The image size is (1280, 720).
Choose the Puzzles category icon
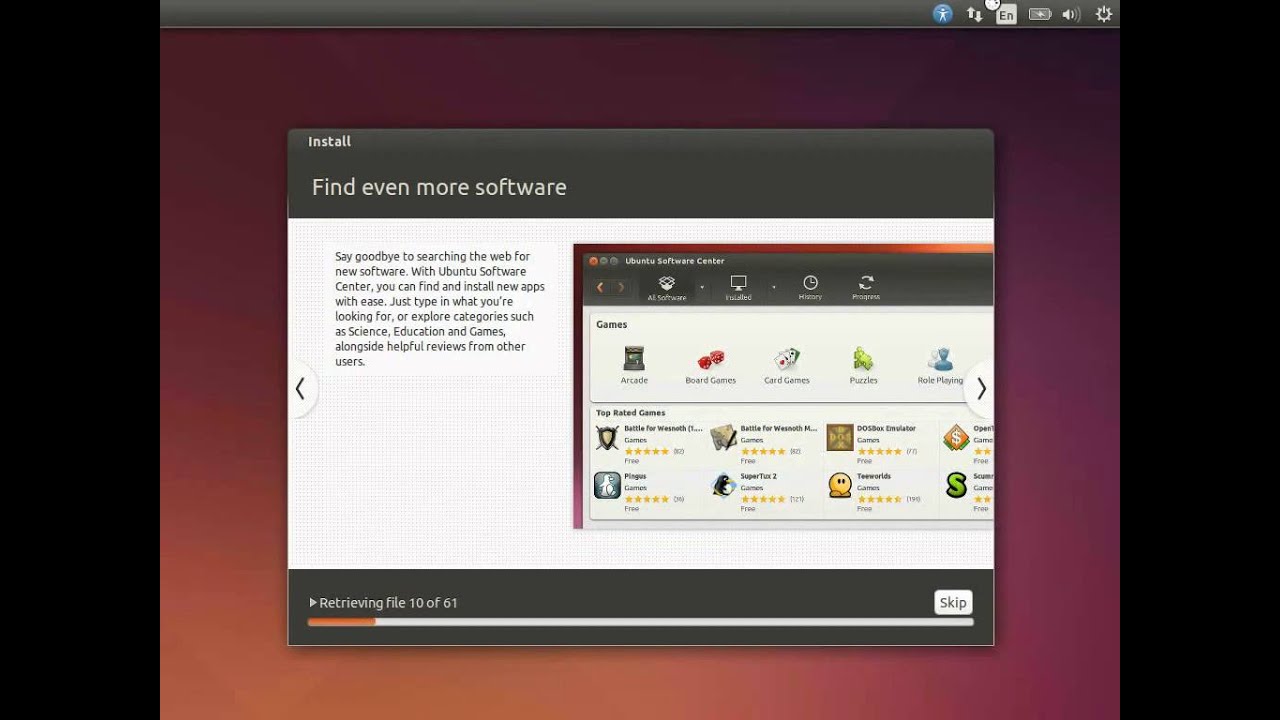pos(863,359)
